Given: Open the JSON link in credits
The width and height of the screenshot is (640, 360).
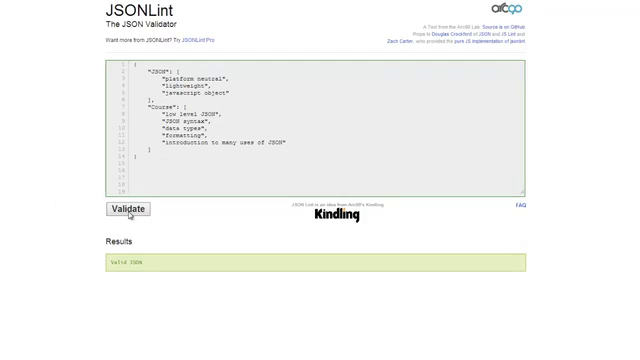Looking at the screenshot, I should pyautogui.click(x=484, y=34).
